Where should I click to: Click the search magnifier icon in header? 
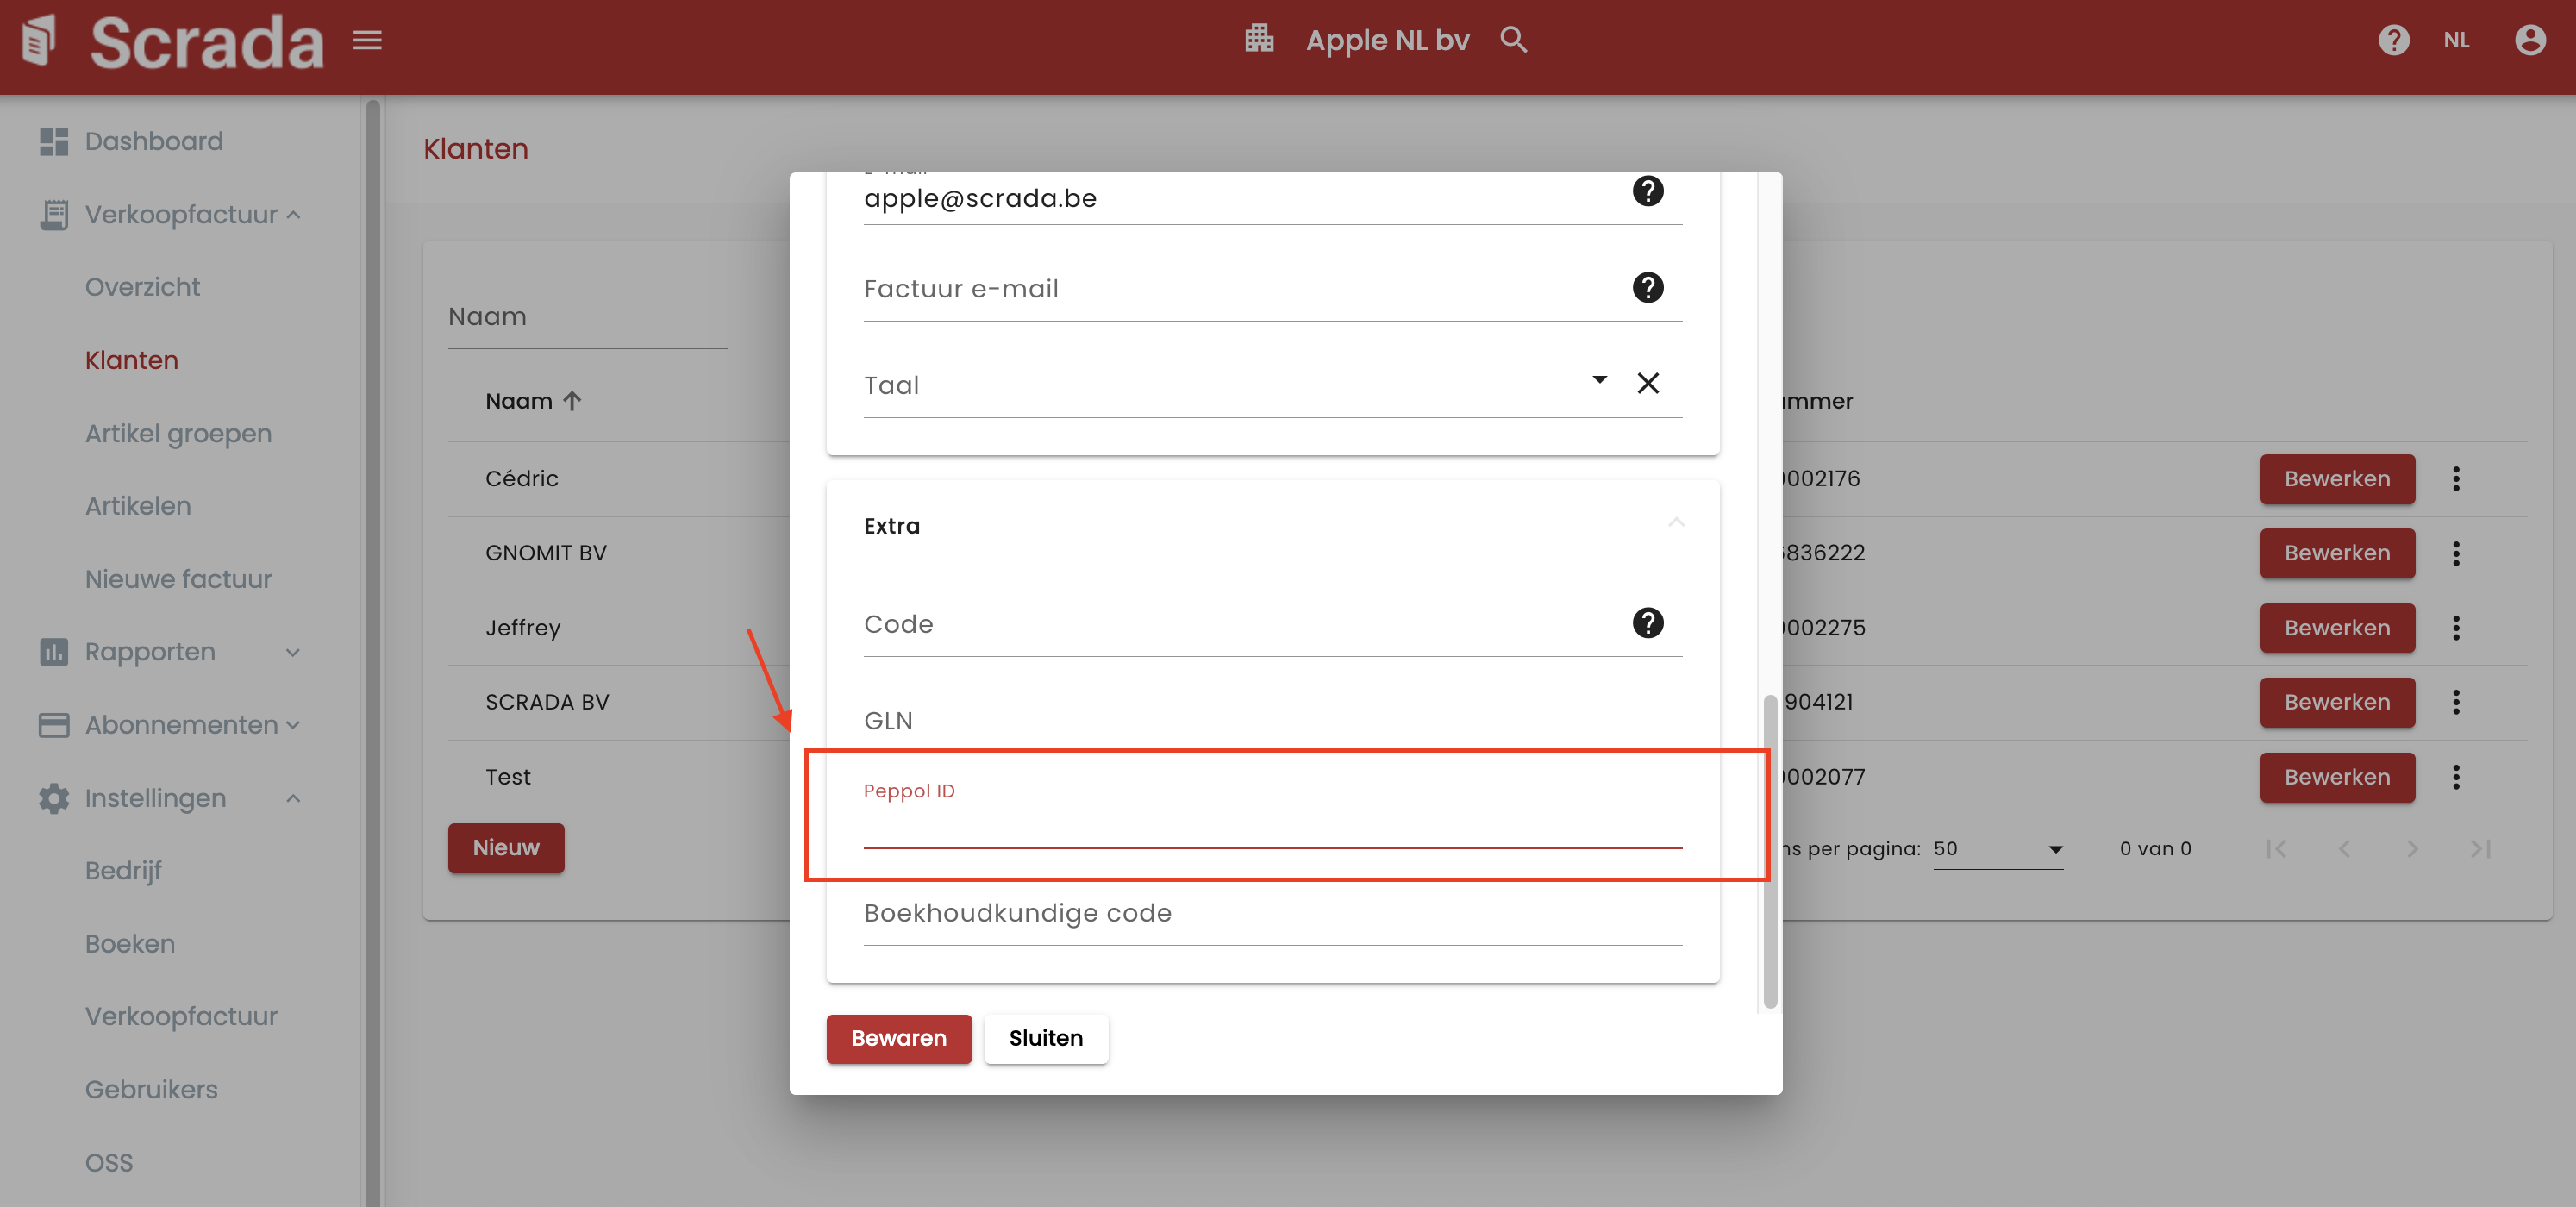1513,40
